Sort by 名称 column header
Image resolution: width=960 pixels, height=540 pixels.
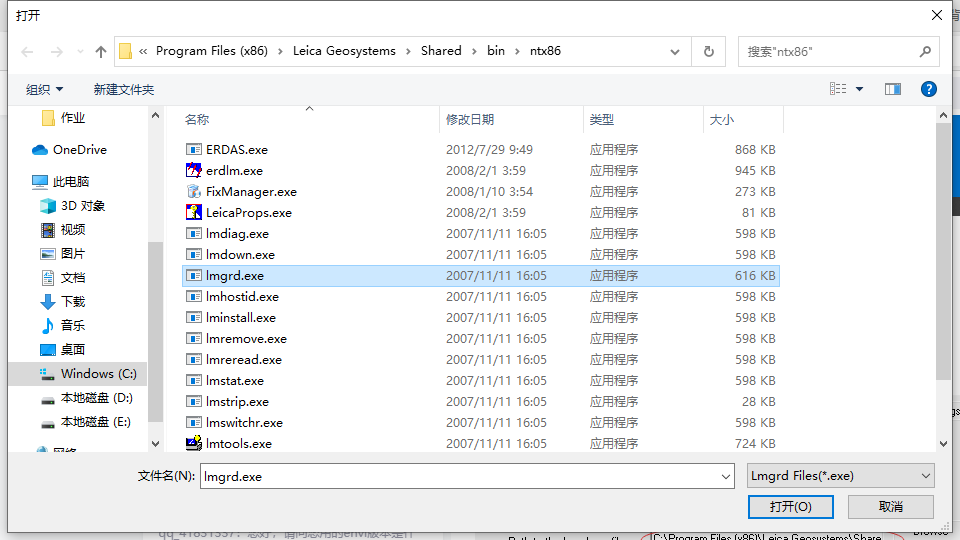309,119
